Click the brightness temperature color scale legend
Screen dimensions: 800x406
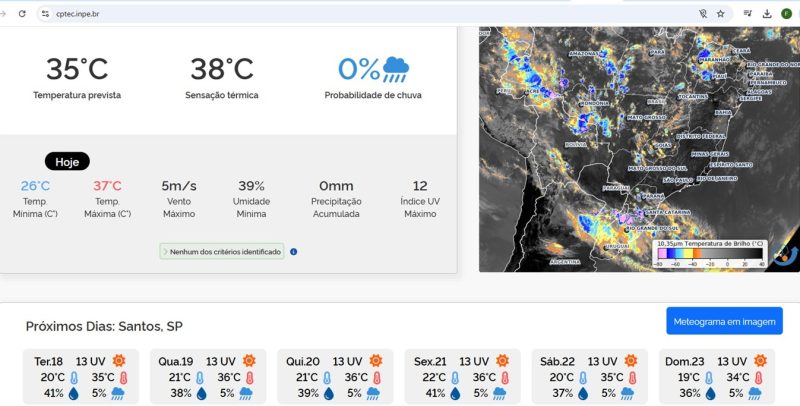pos(710,253)
